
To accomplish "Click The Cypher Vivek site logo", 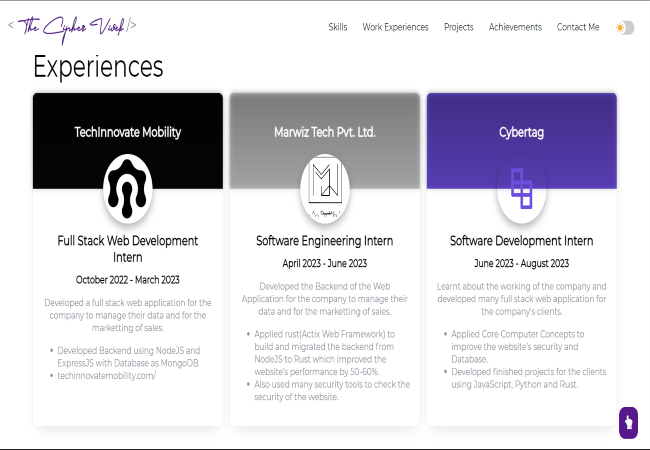I will [72, 25].
